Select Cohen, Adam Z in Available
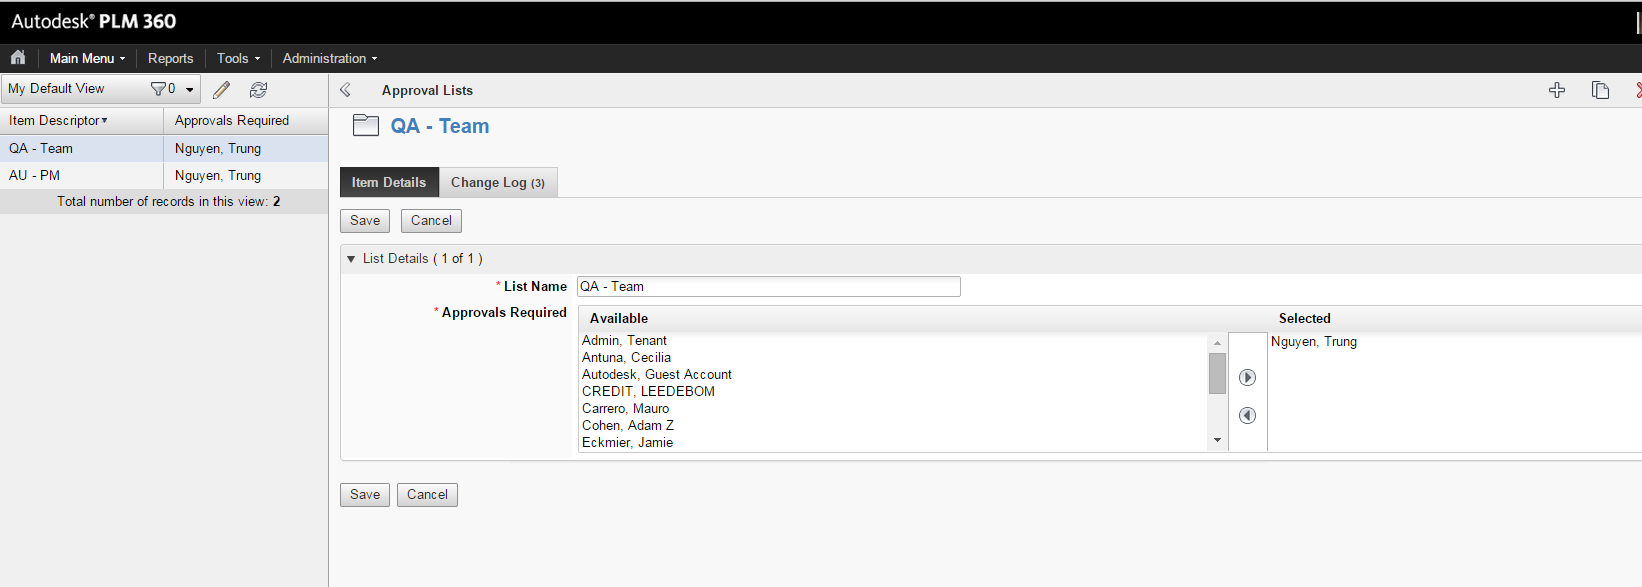This screenshot has height=587, width=1642. tap(628, 425)
